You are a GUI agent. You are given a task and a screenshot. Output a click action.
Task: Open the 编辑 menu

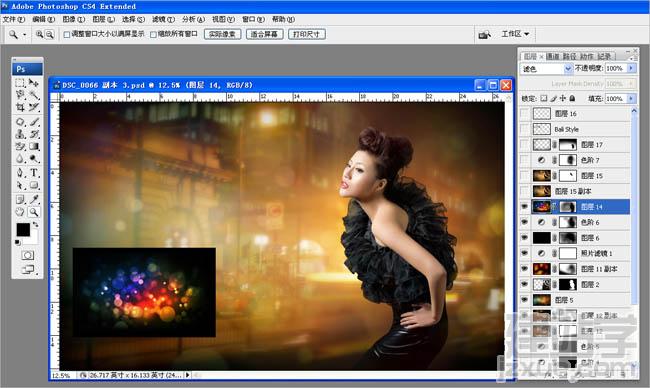44,19
